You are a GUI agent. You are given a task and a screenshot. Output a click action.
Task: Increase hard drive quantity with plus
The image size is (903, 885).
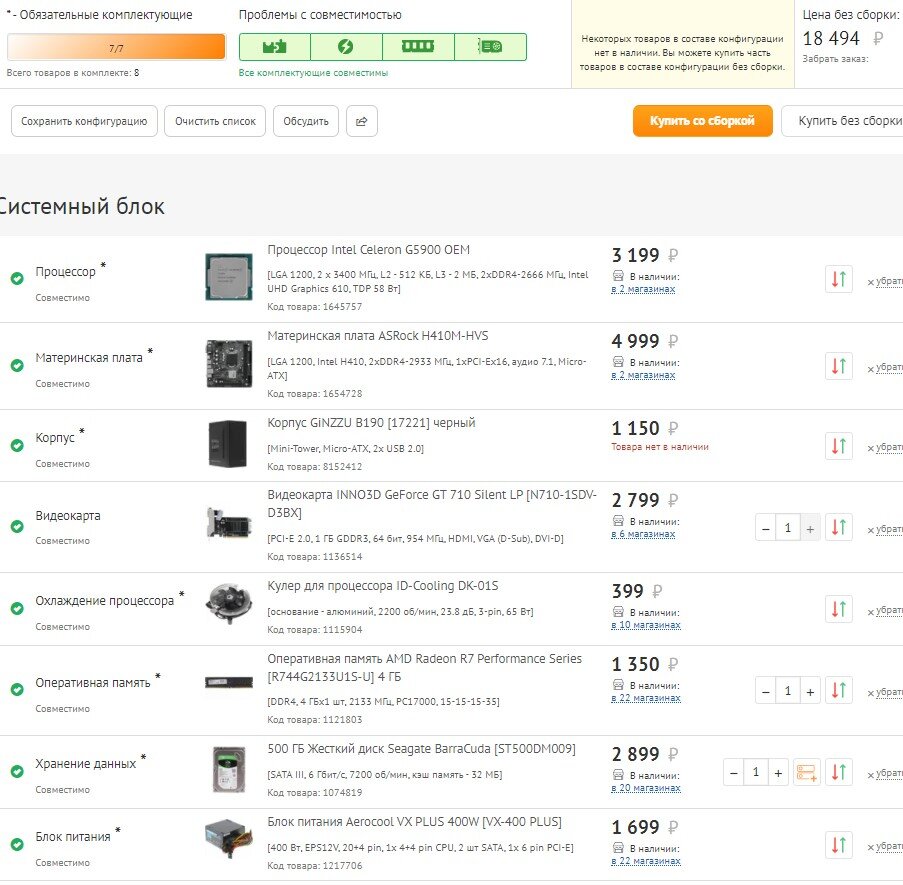pyautogui.click(x=778, y=773)
